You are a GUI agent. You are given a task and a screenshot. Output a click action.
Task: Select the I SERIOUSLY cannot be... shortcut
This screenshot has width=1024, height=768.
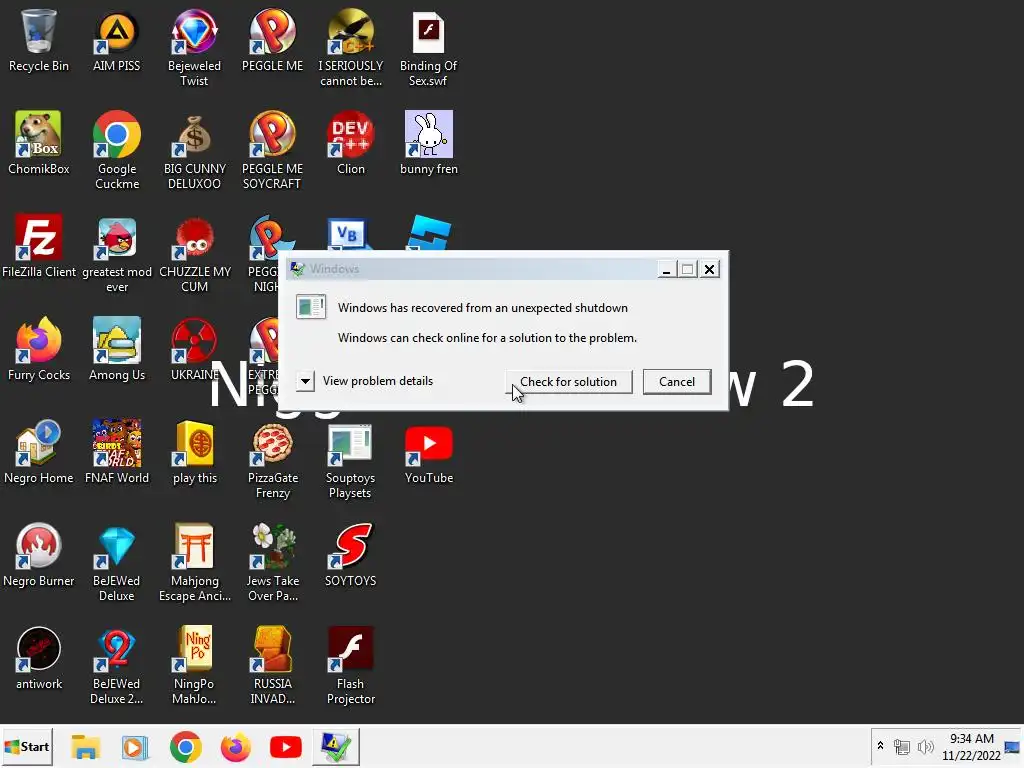pyautogui.click(x=351, y=47)
